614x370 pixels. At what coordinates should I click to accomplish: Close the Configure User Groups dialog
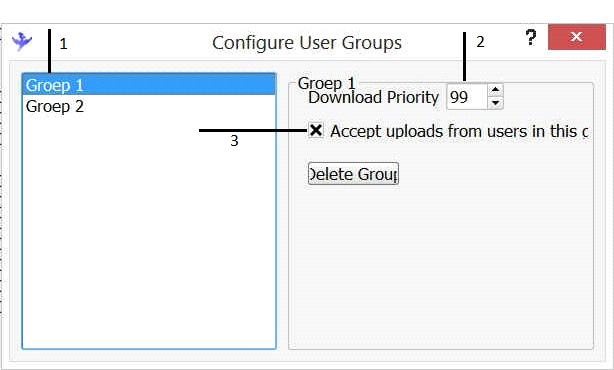pos(576,37)
